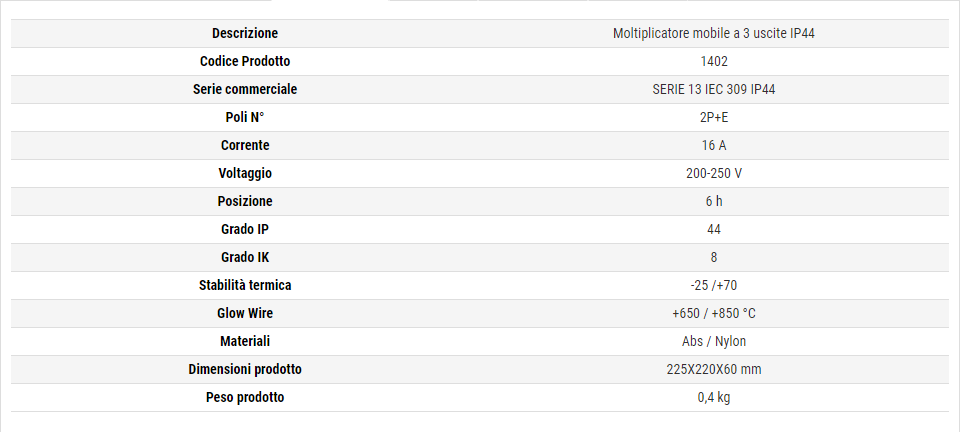Image resolution: width=960 pixels, height=432 pixels.
Task: Click the '-25 /+70' thermal stability value
Action: coord(714,286)
